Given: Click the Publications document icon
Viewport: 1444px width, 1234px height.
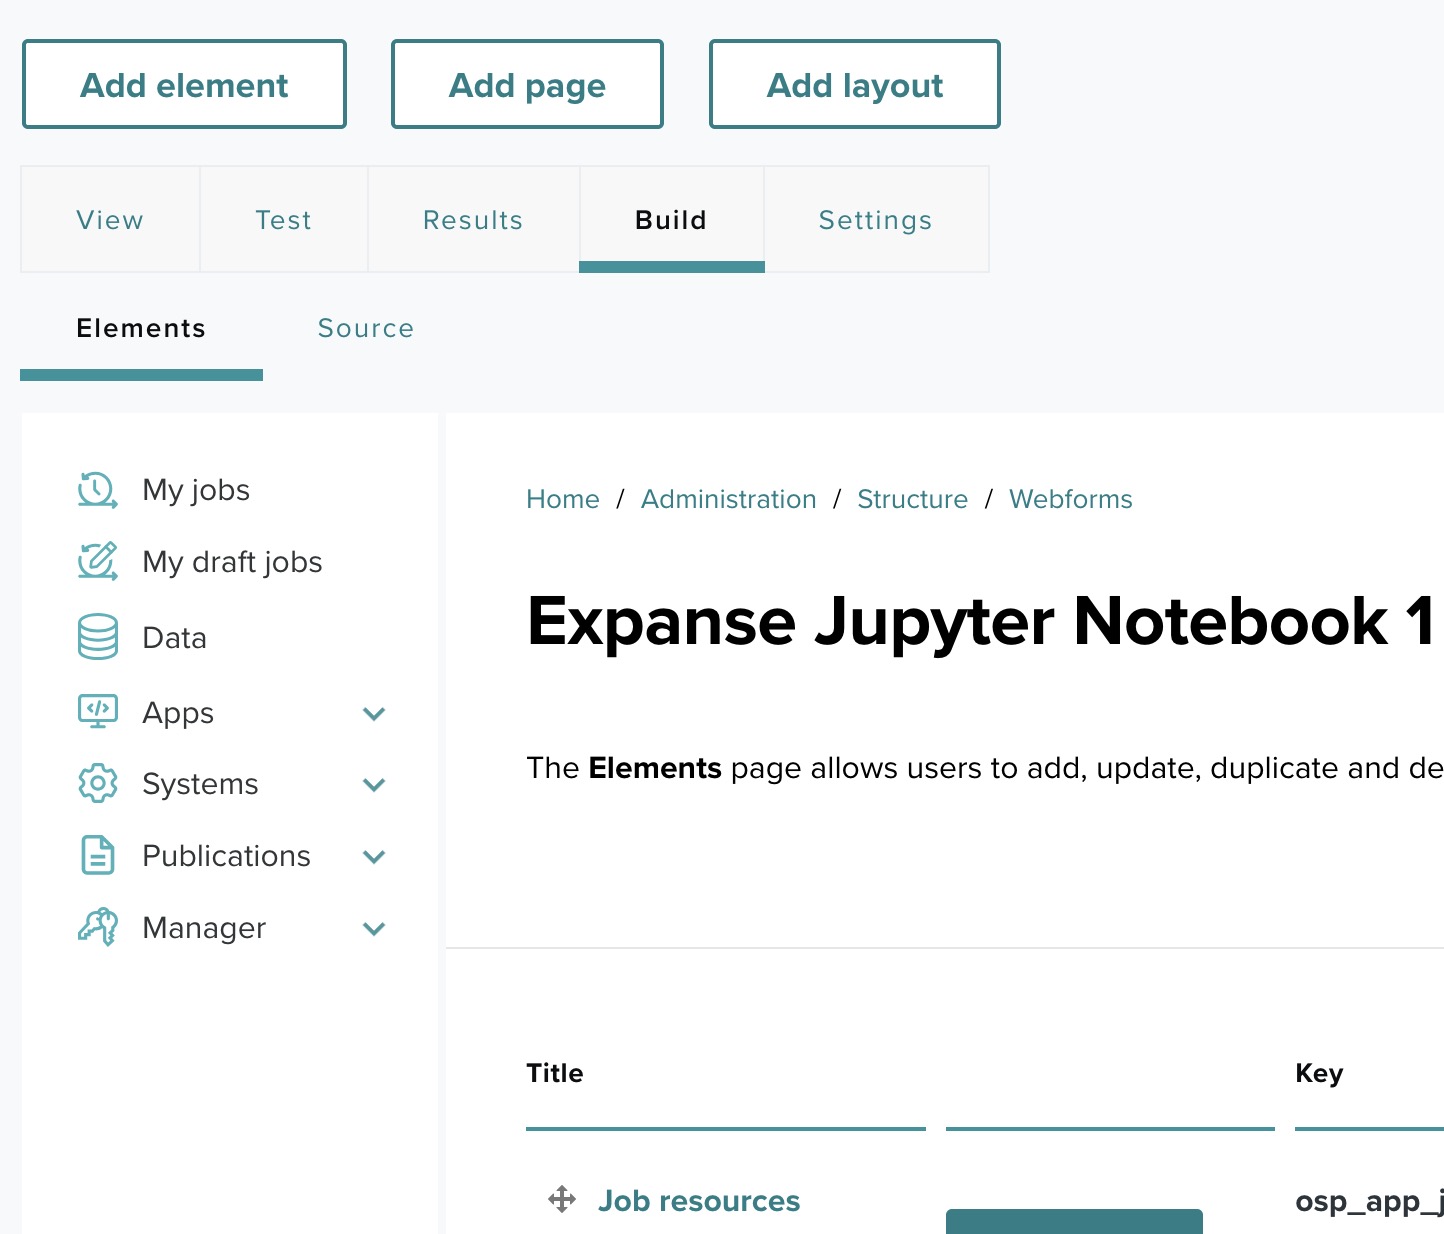Looking at the screenshot, I should pyautogui.click(x=97, y=856).
